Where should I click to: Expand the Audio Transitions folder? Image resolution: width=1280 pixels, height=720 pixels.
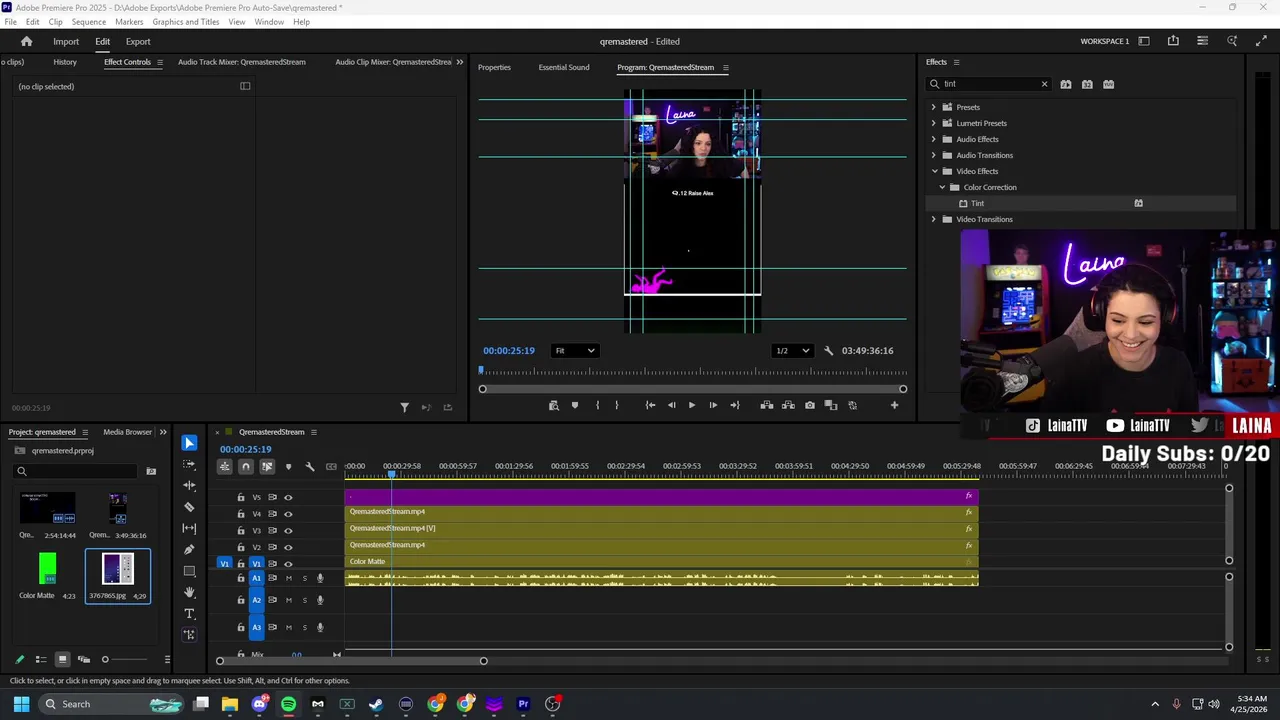[x=934, y=155]
